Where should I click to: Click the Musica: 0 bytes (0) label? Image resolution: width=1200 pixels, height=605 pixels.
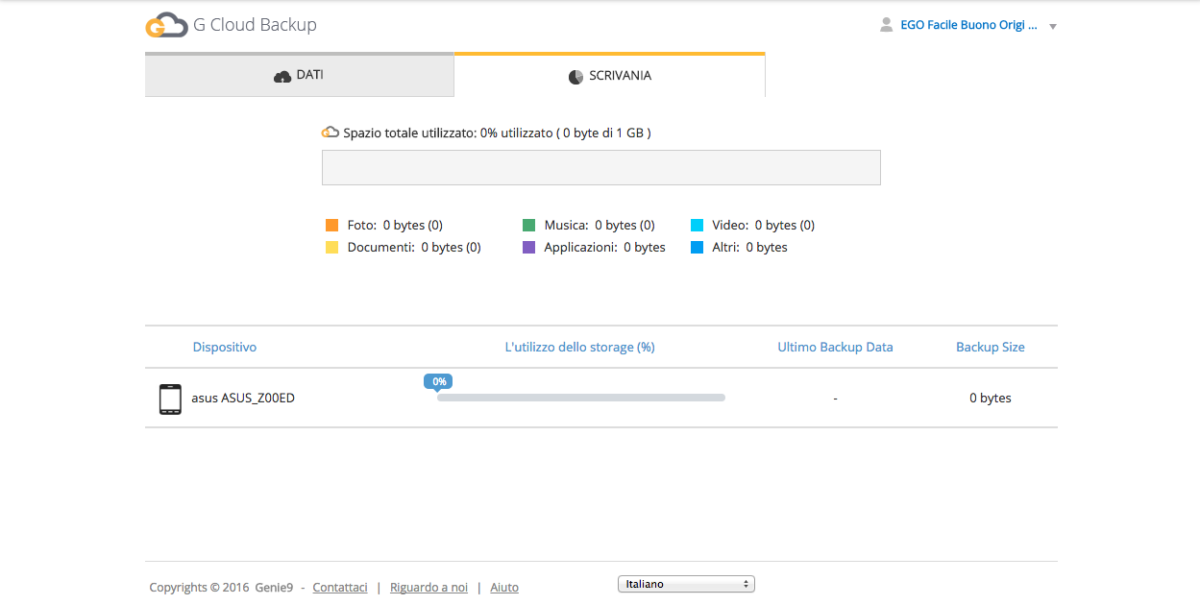600,225
